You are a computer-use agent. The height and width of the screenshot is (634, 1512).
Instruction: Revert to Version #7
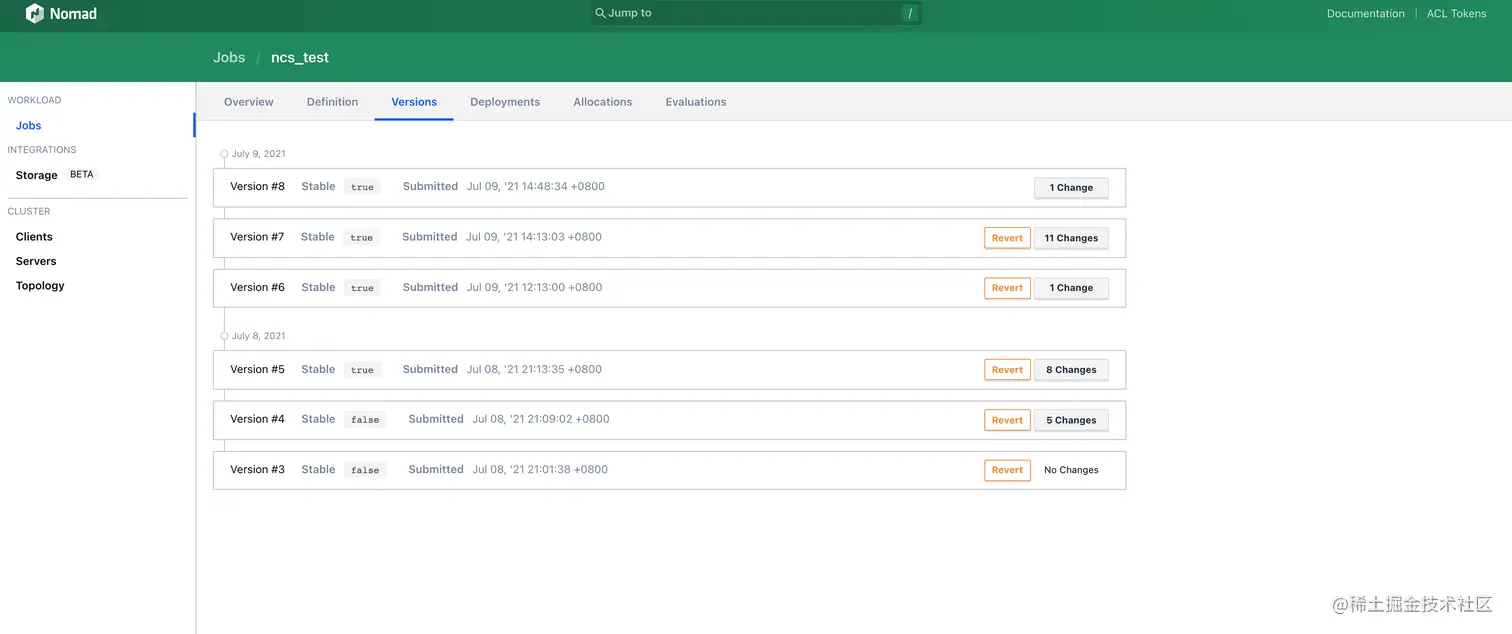point(1007,238)
